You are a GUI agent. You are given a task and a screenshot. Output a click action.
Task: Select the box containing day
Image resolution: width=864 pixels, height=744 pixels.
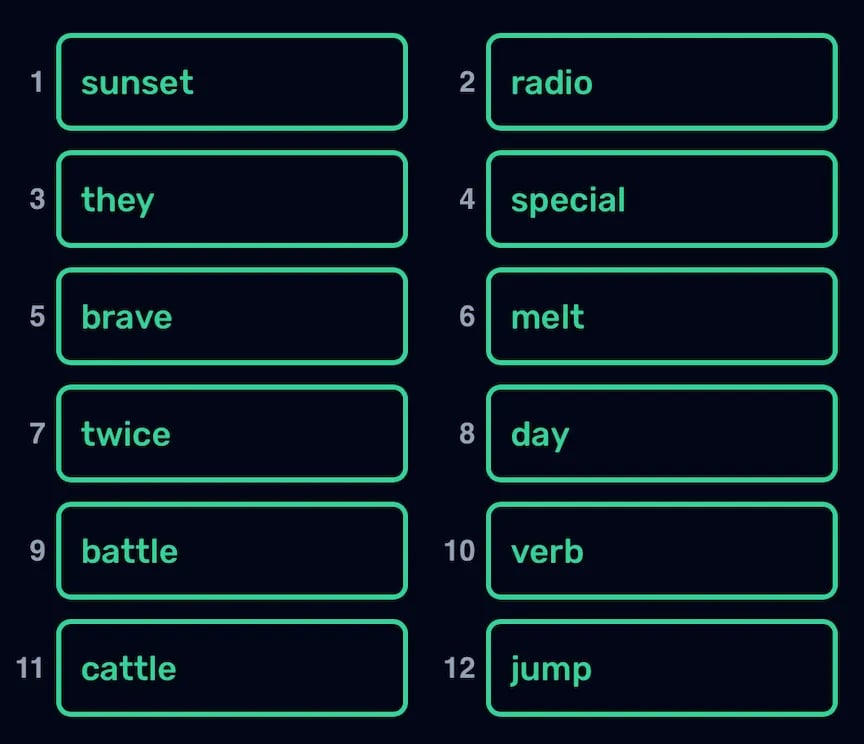click(661, 433)
